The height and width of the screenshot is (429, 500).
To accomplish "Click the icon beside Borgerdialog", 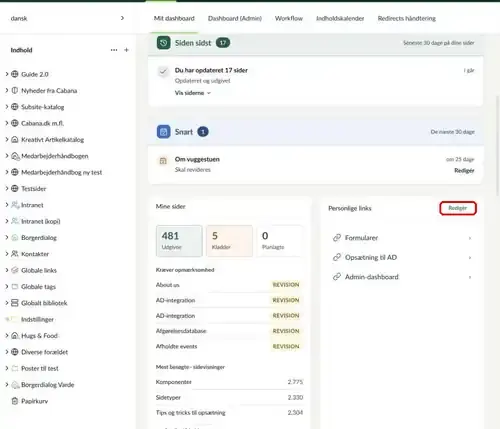I will click(15, 237).
